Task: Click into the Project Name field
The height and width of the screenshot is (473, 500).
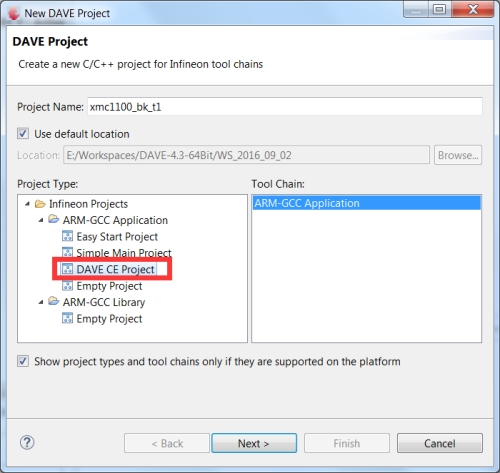Action: click(285, 107)
